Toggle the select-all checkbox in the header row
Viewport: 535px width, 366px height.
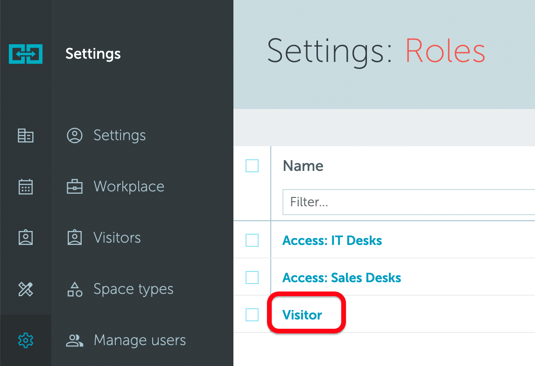click(252, 166)
